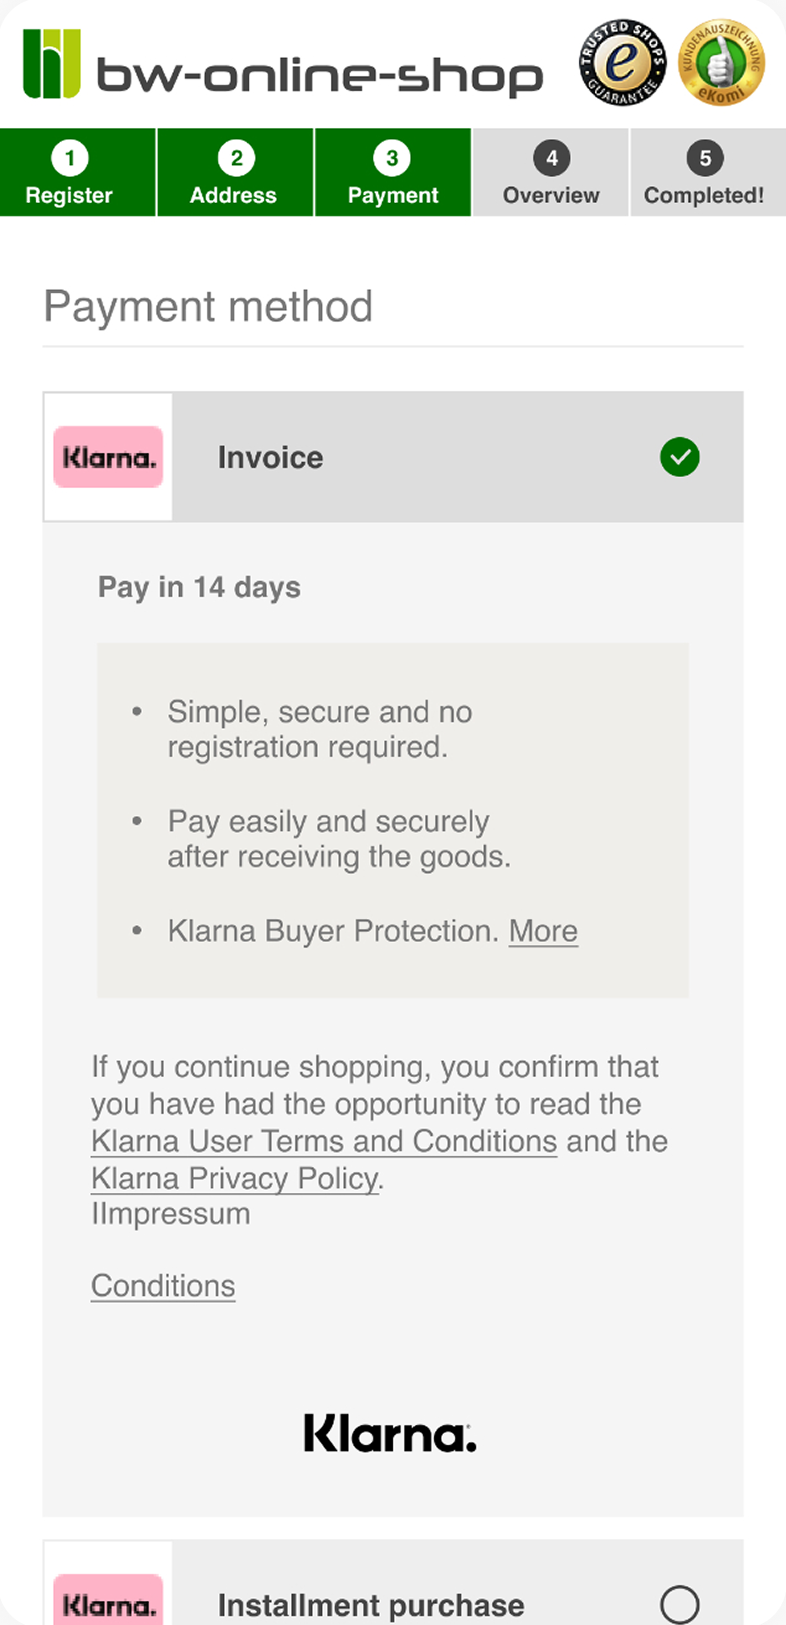Toggle the green Invoice selected checkmark
Image resolution: width=786 pixels, height=1625 pixels.
coord(680,457)
